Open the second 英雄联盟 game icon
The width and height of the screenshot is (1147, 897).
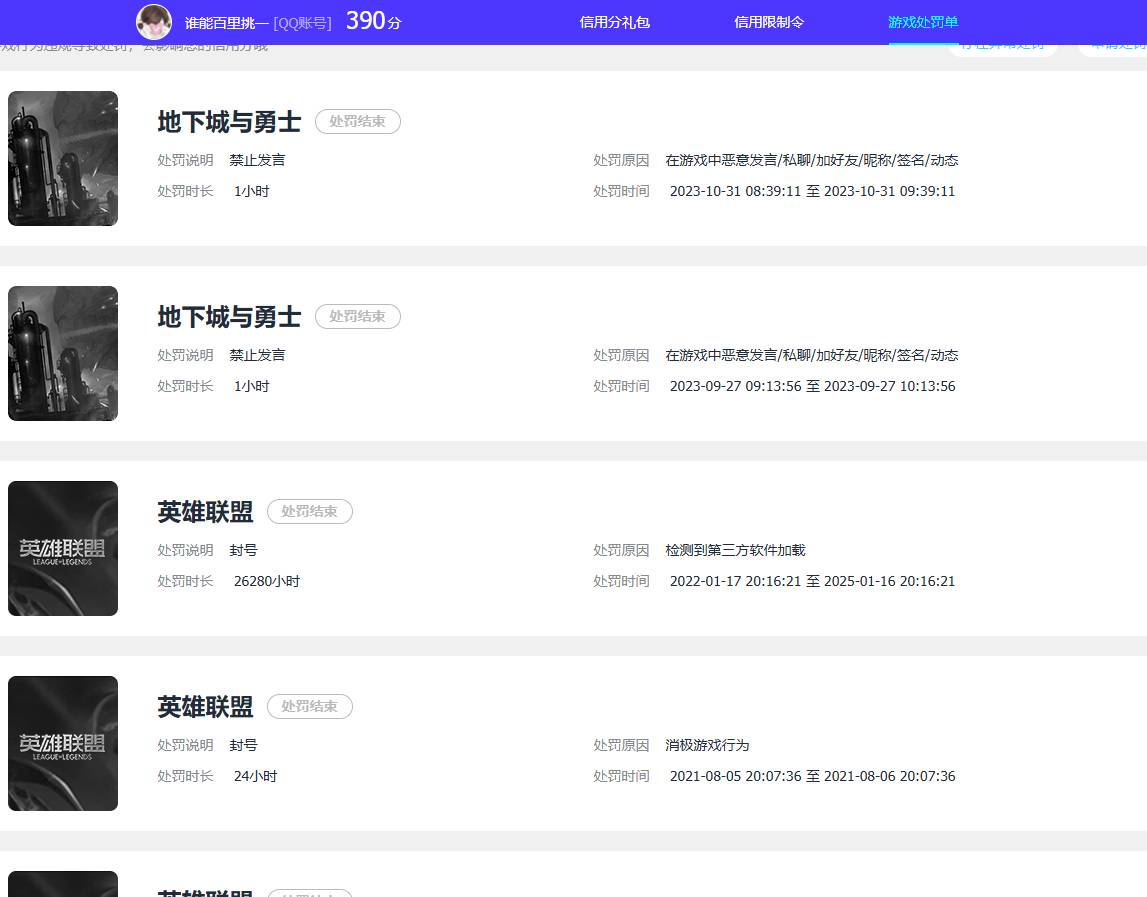[x=62, y=743]
